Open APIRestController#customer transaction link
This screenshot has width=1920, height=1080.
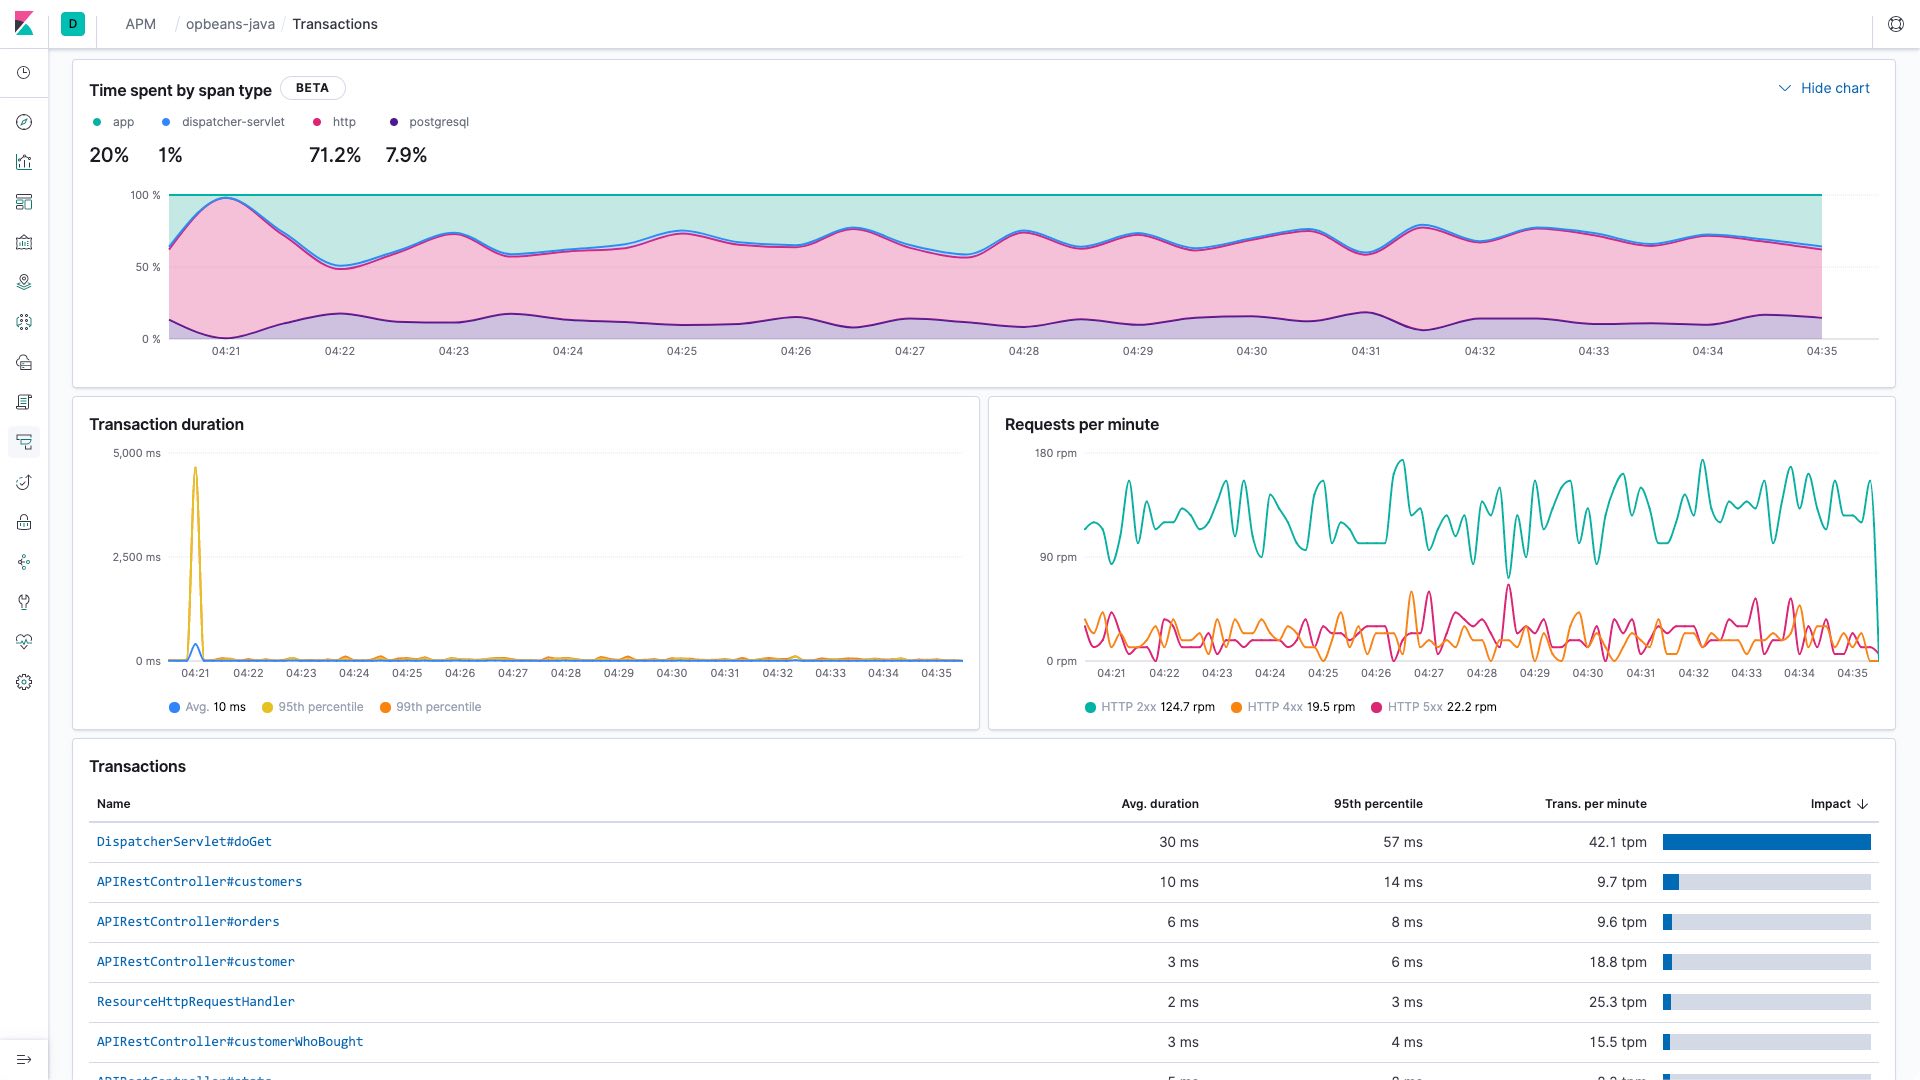pyautogui.click(x=196, y=962)
